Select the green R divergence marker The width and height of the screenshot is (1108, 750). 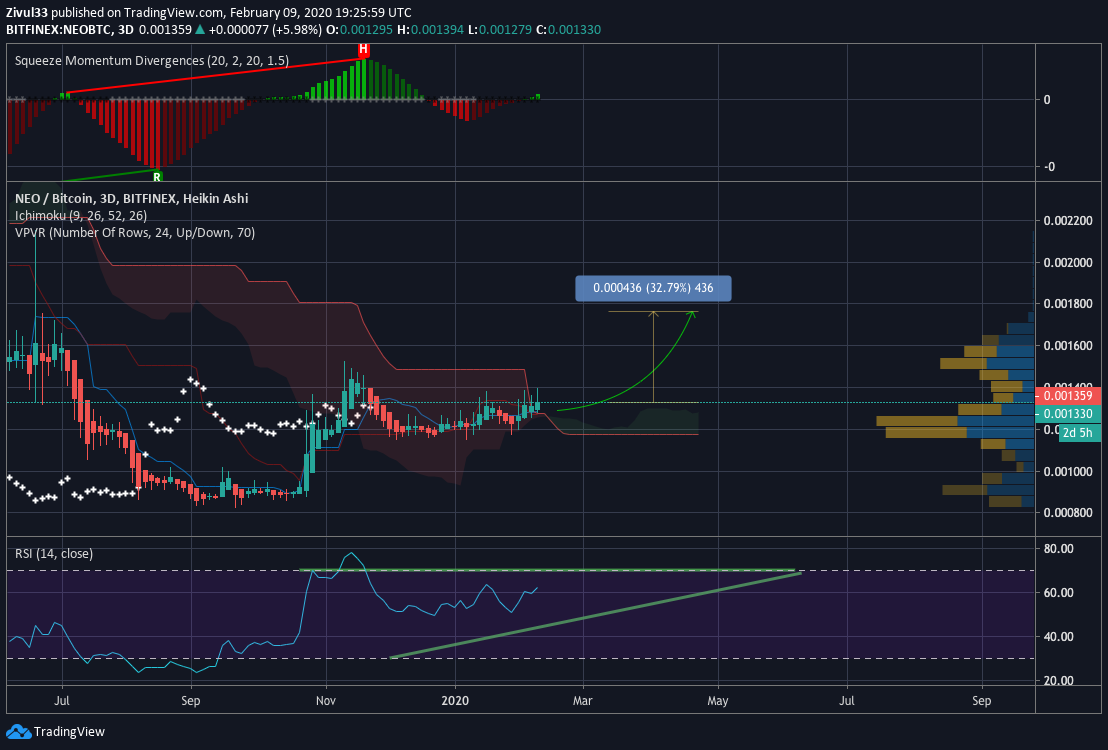coord(157,176)
